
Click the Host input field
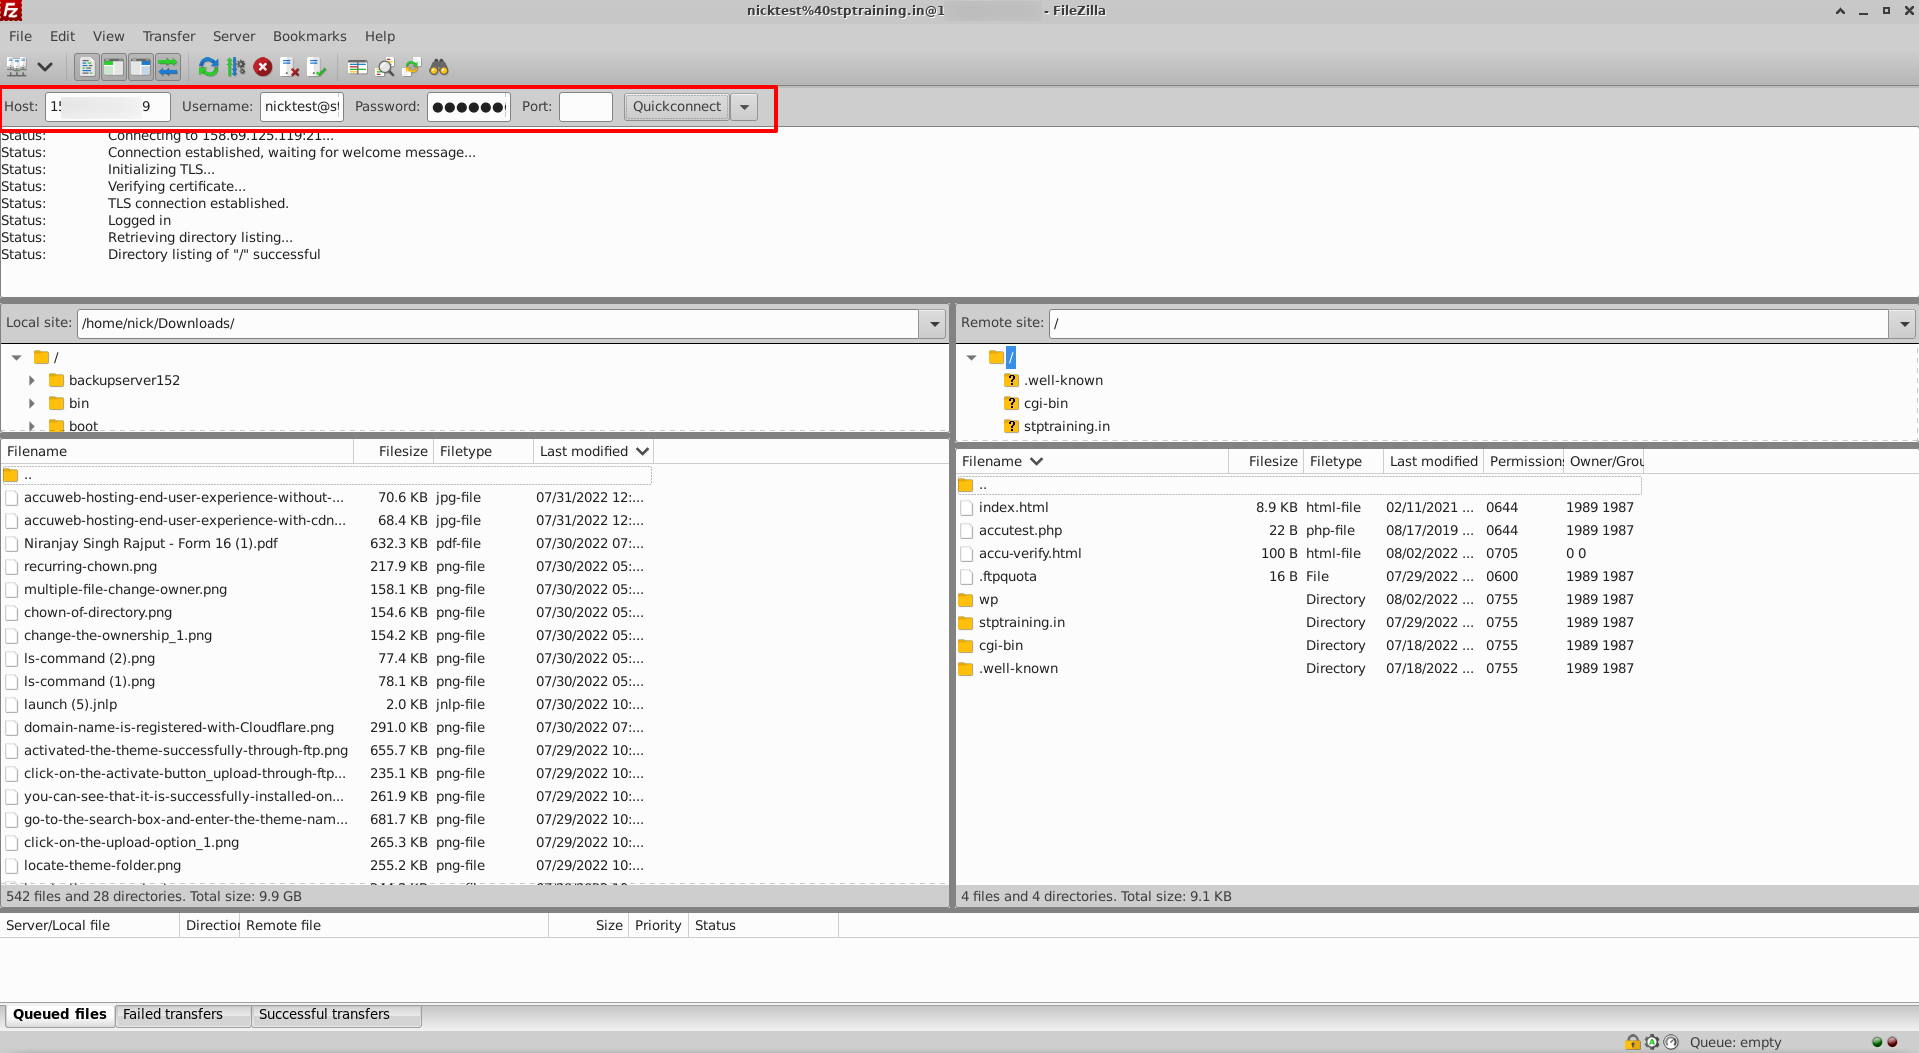107,107
